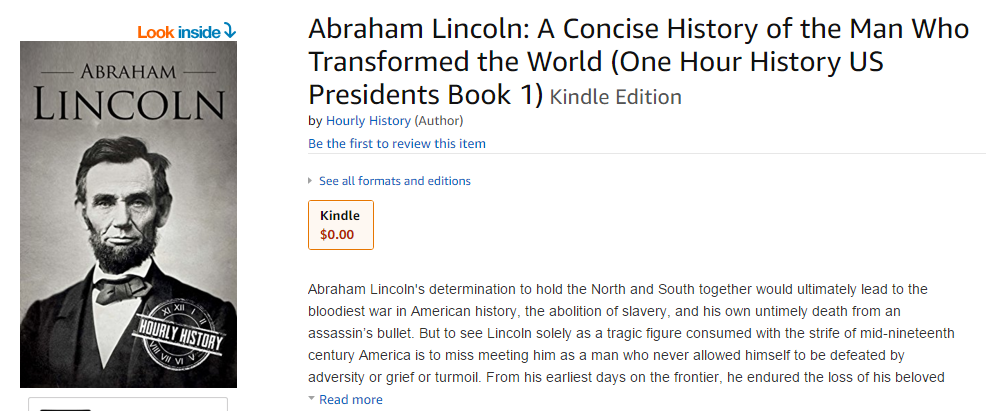
Task: Open "See all formats and editions" link
Action: (x=395, y=181)
